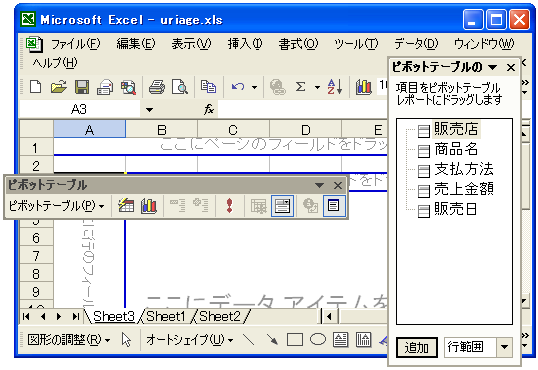Click the Include Hidden Items icon
The image size is (538, 370).
click(x=258, y=206)
